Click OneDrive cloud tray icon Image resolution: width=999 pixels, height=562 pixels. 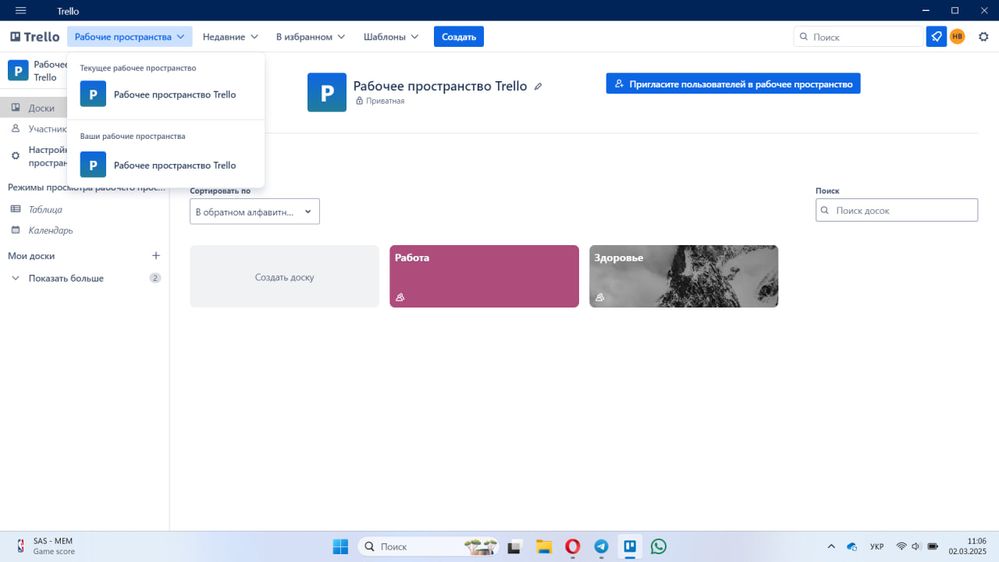852,547
